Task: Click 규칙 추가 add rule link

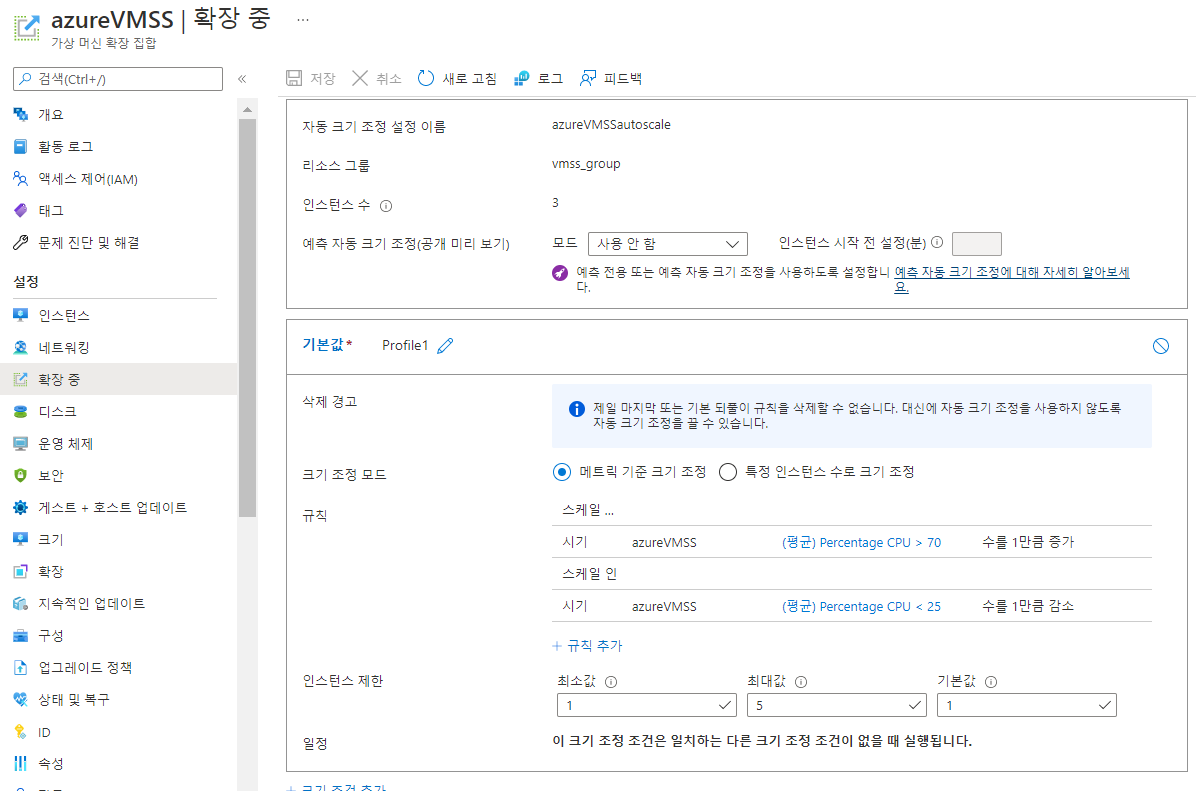Action: click(x=587, y=646)
